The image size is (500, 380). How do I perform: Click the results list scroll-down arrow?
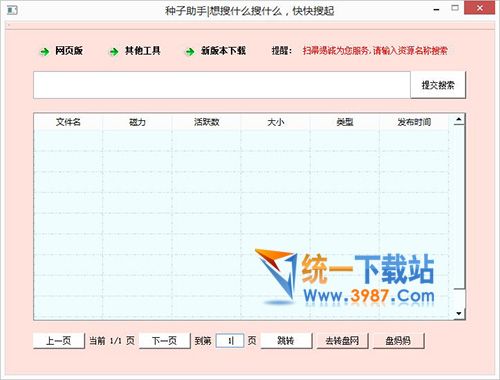pyautogui.click(x=459, y=313)
